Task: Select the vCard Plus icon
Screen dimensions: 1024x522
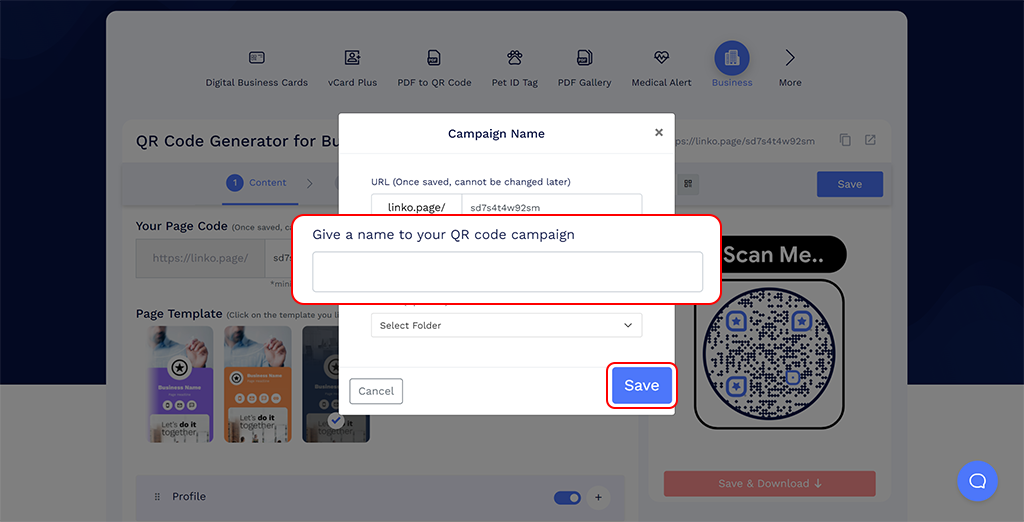Action: [x=352, y=58]
